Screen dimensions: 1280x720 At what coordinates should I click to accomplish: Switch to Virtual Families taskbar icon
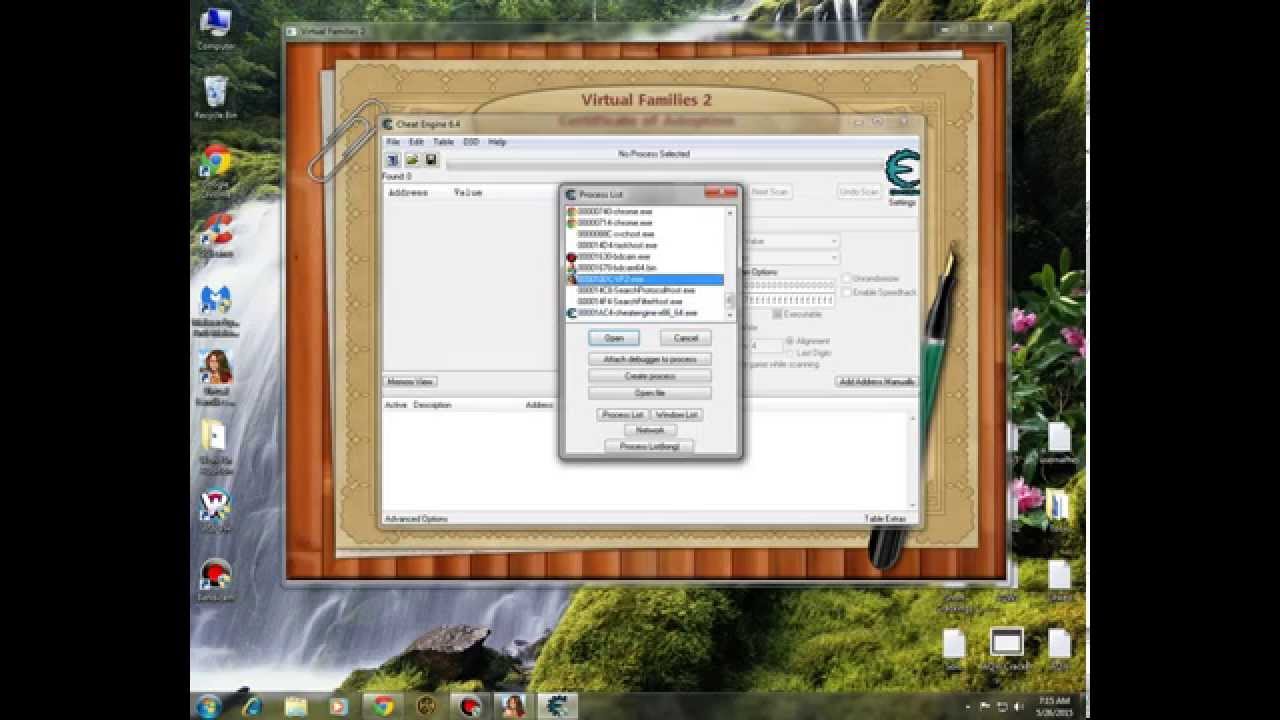pos(514,706)
